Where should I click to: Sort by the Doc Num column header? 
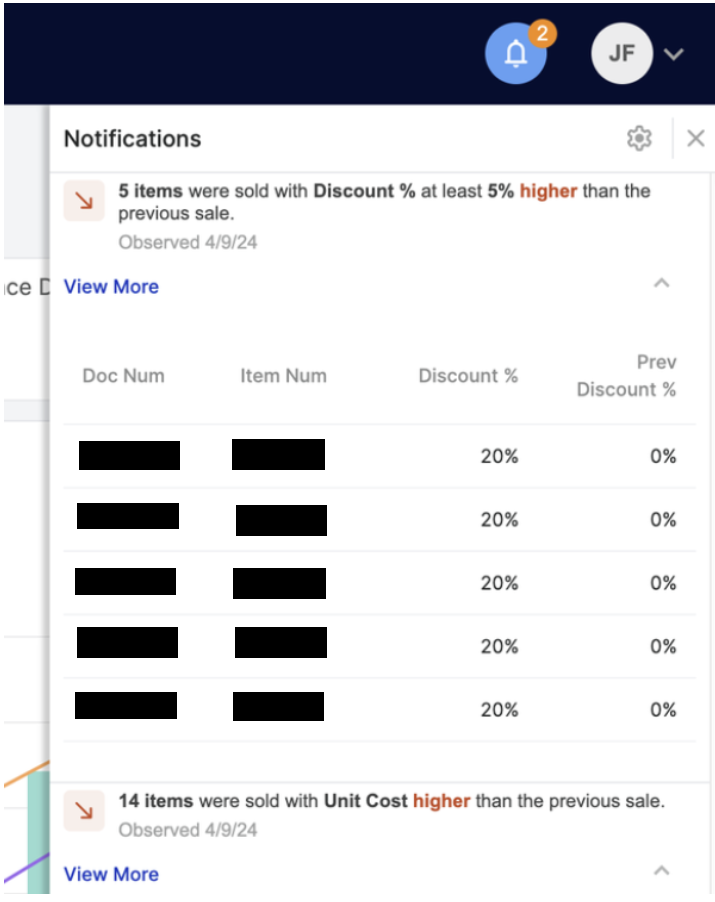click(123, 376)
